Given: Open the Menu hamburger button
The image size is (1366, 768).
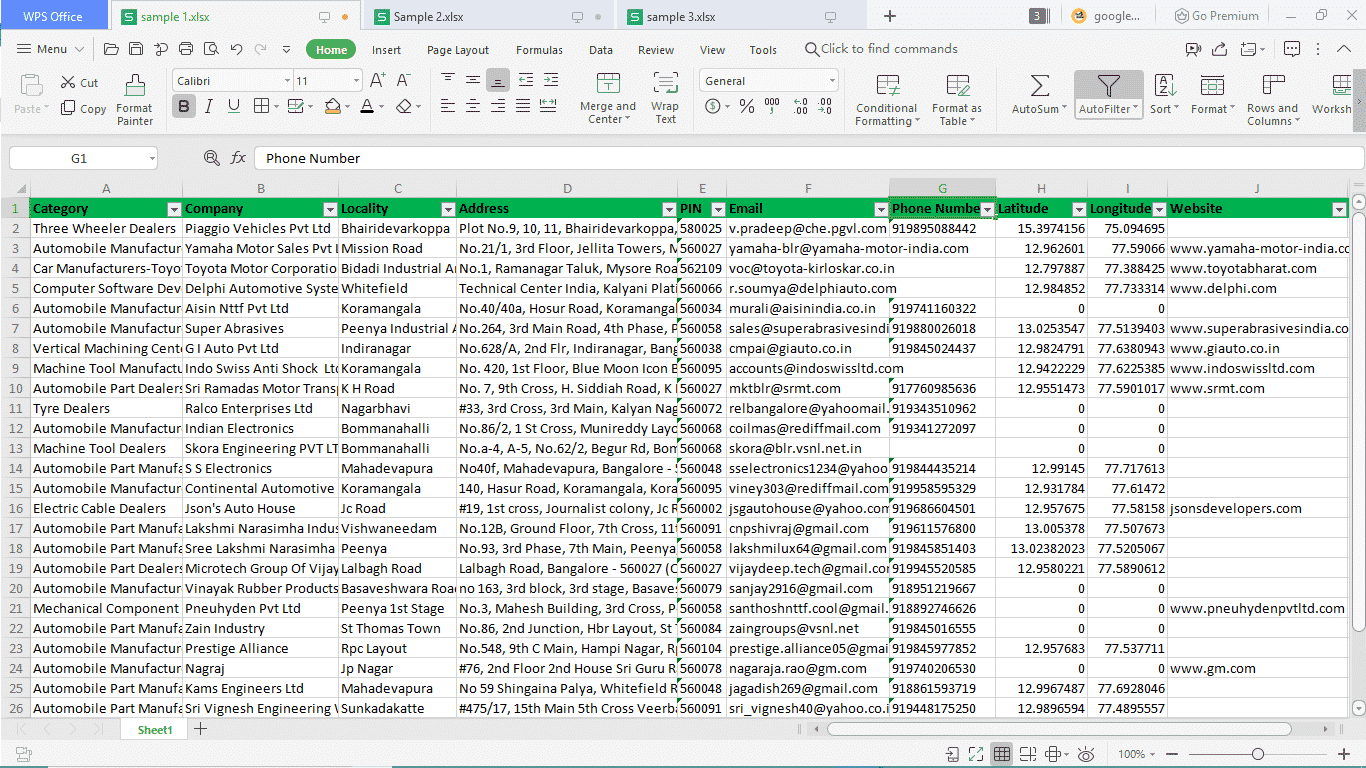Looking at the screenshot, I should click(x=50, y=49).
